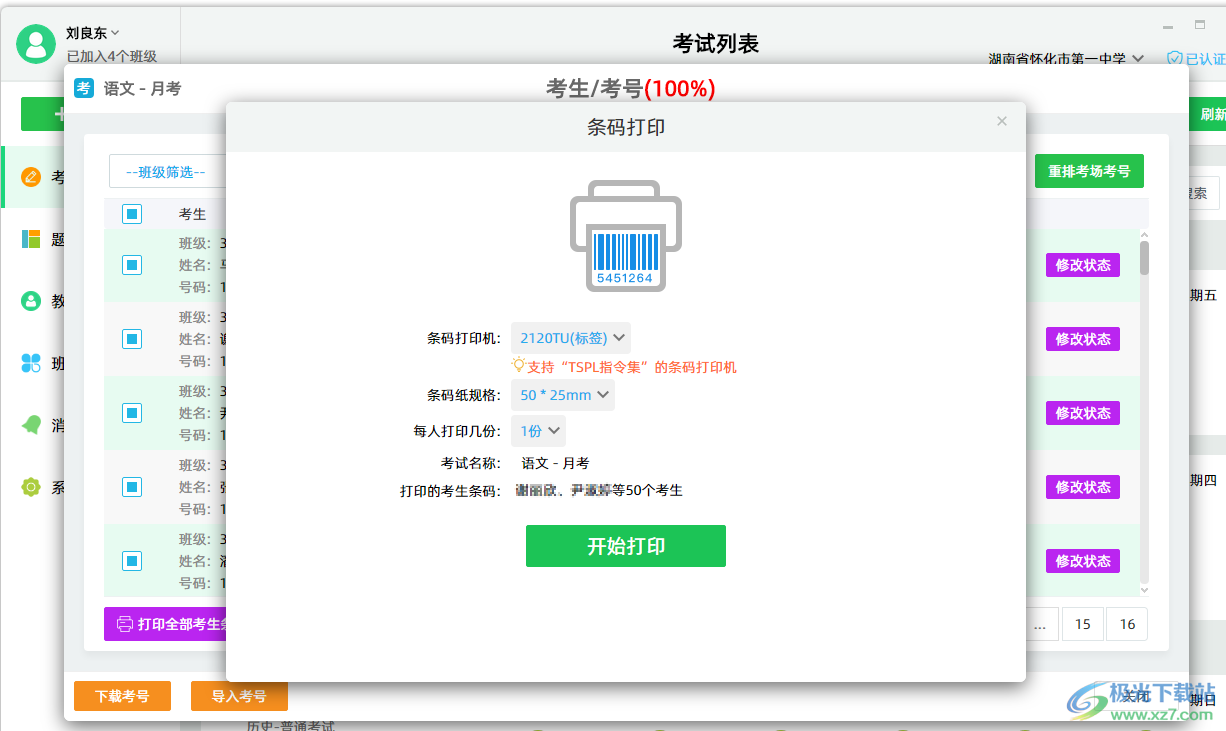This screenshot has width=1226, height=731.
Task: Close the 条码打印 dialog
Action: [x=1002, y=121]
